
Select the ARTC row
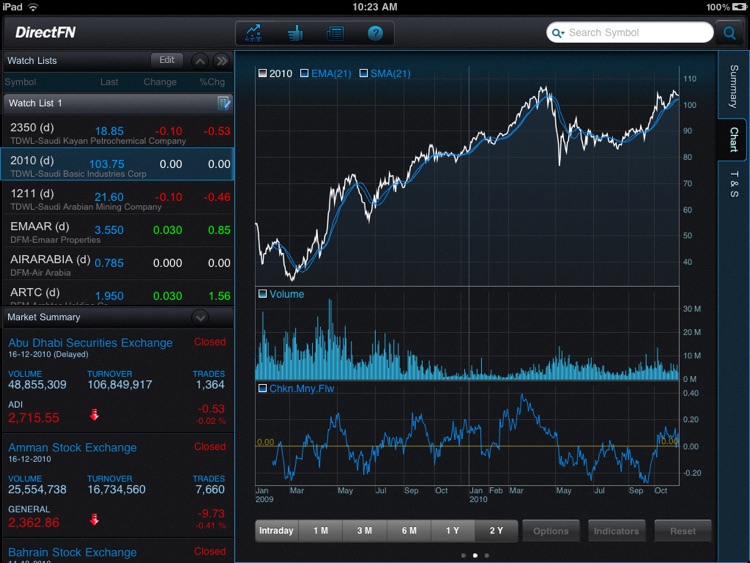tap(118, 293)
